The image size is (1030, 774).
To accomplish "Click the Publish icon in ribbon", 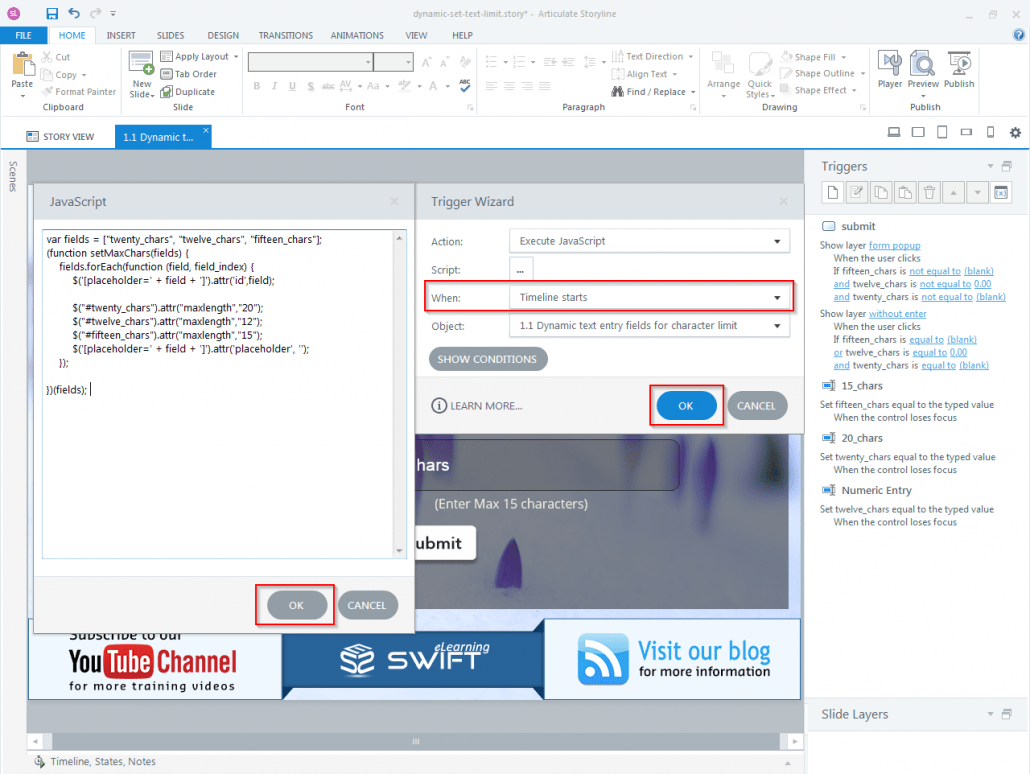I will click(959, 70).
